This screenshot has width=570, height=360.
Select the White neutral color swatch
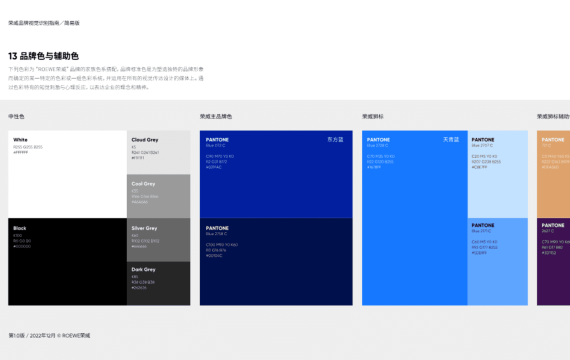tap(68, 174)
